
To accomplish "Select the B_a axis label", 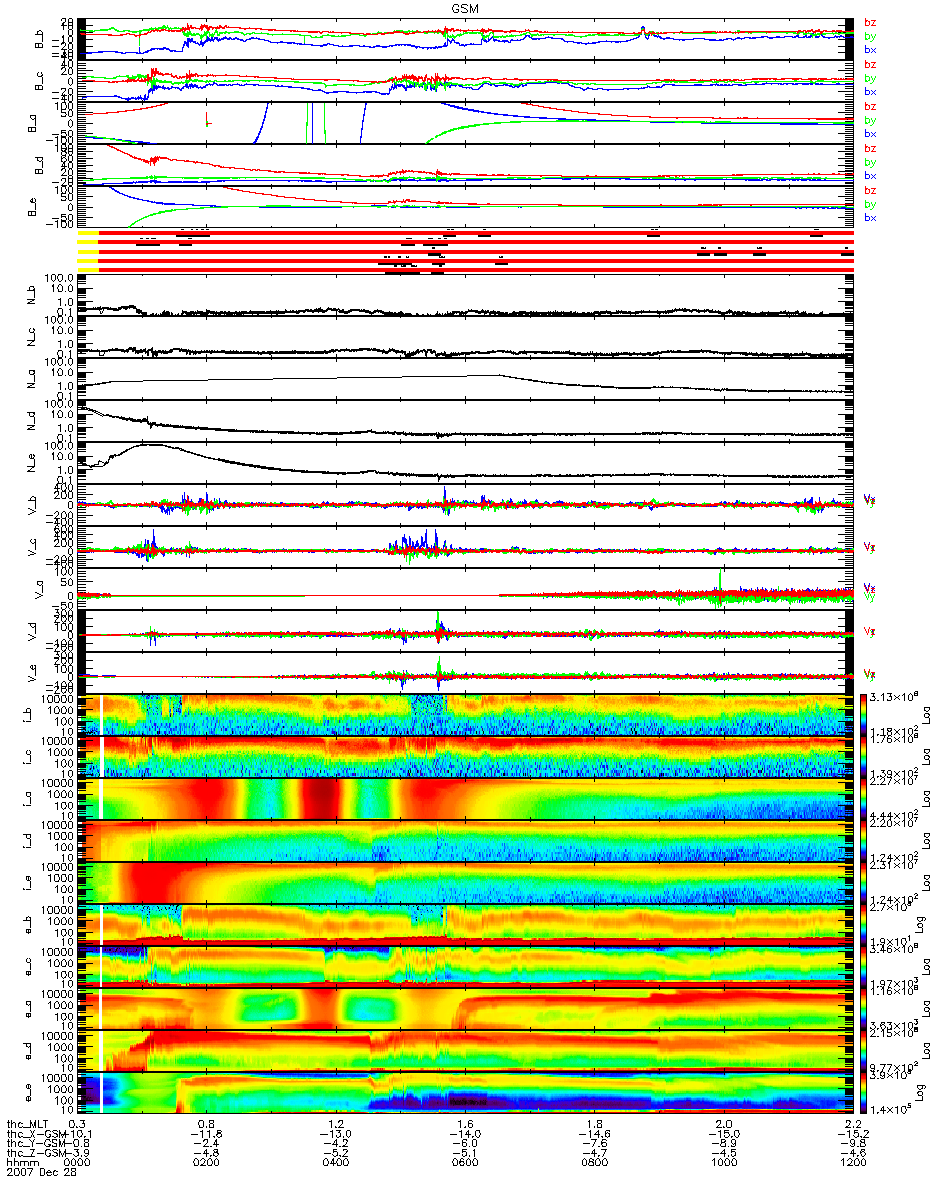I will pos(31,123).
